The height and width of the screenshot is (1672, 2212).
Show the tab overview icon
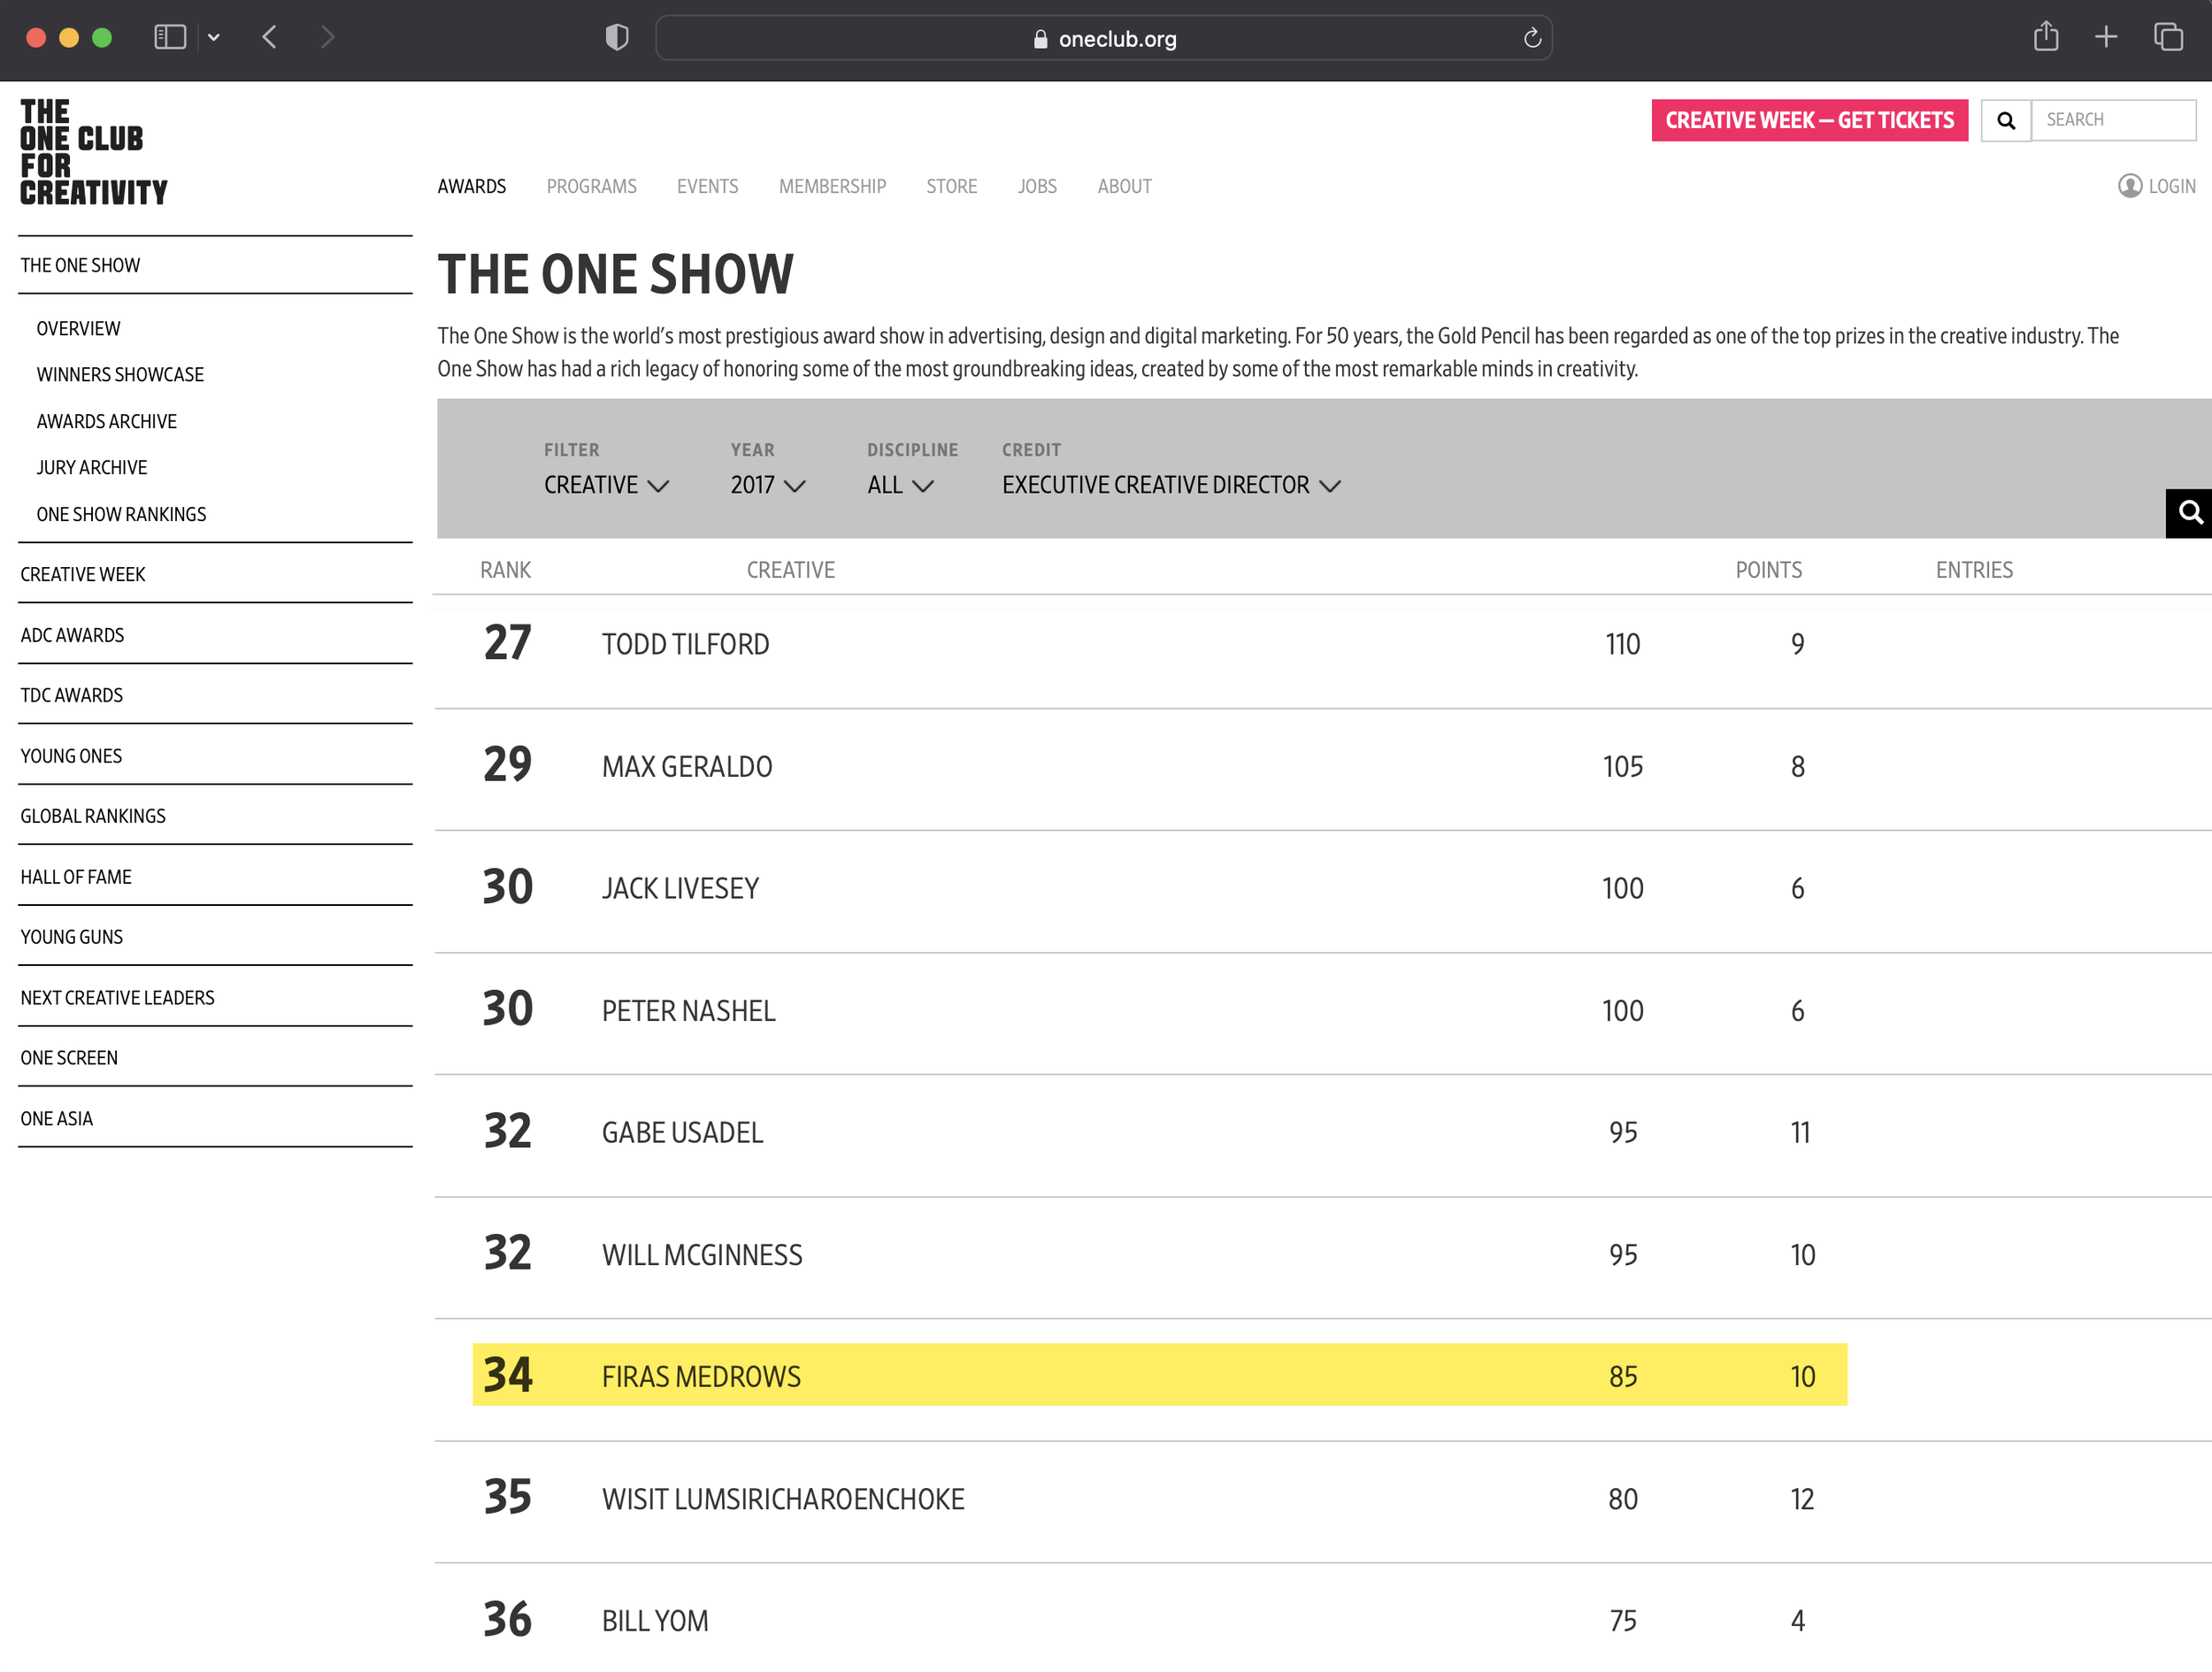[x=2167, y=38]
